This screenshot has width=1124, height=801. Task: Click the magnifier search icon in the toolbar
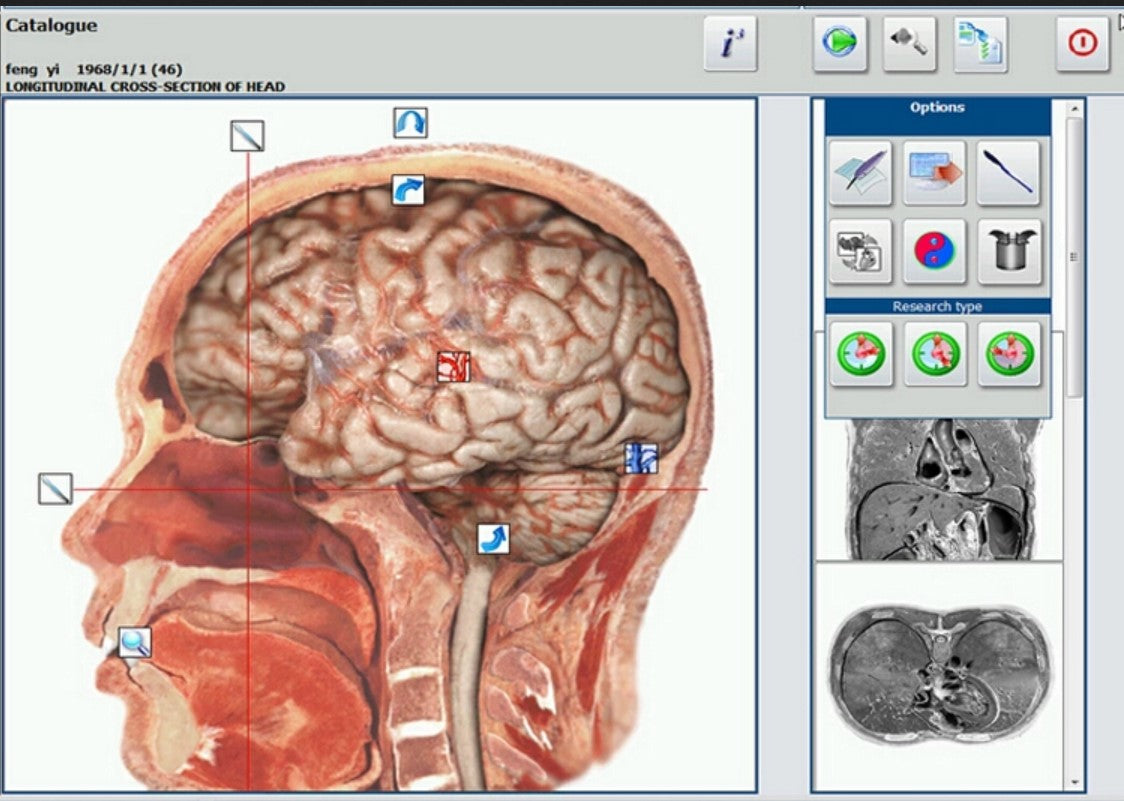(x=909, y=42)
